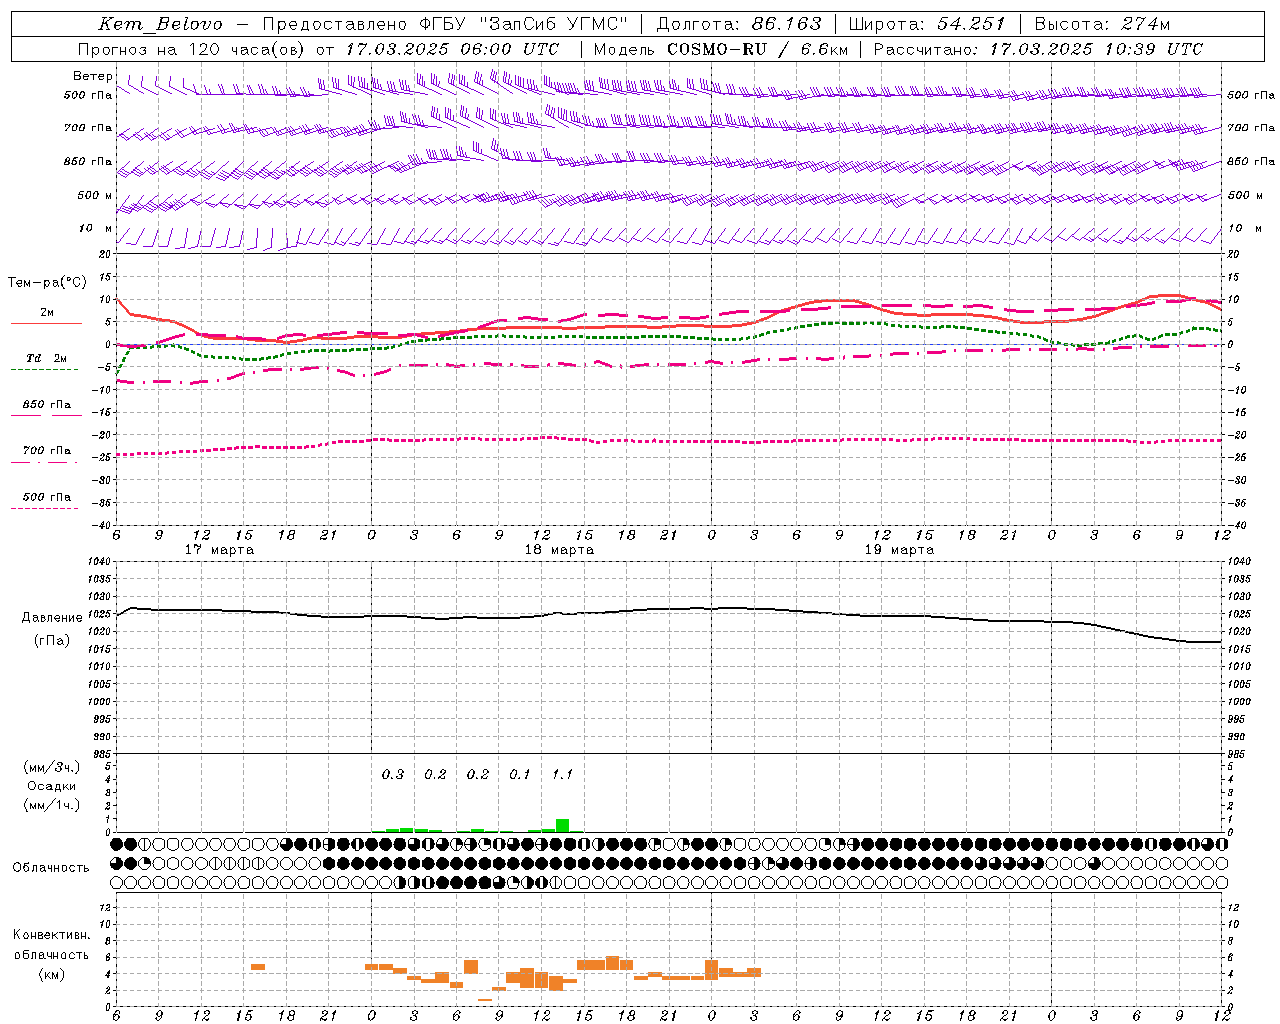Click the "(мм/1ч.)" precipitation unit label
1280x1024 pixels.
pos(51,805)
